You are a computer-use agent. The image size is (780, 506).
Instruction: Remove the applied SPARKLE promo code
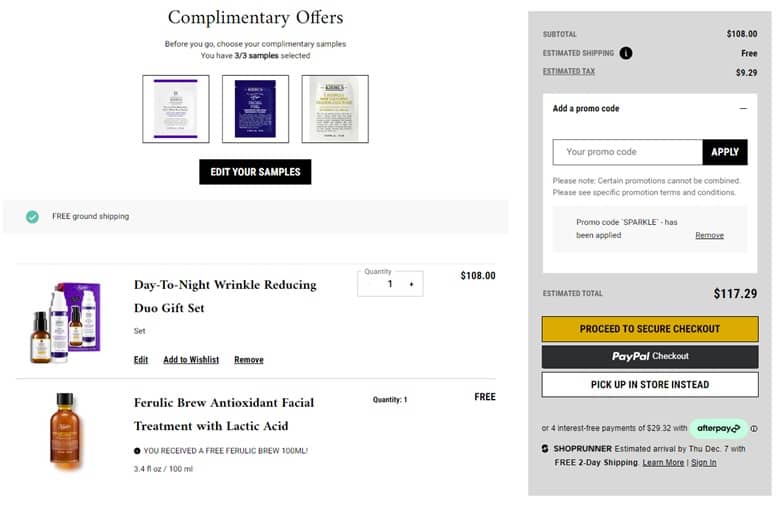tap(709, 235)
